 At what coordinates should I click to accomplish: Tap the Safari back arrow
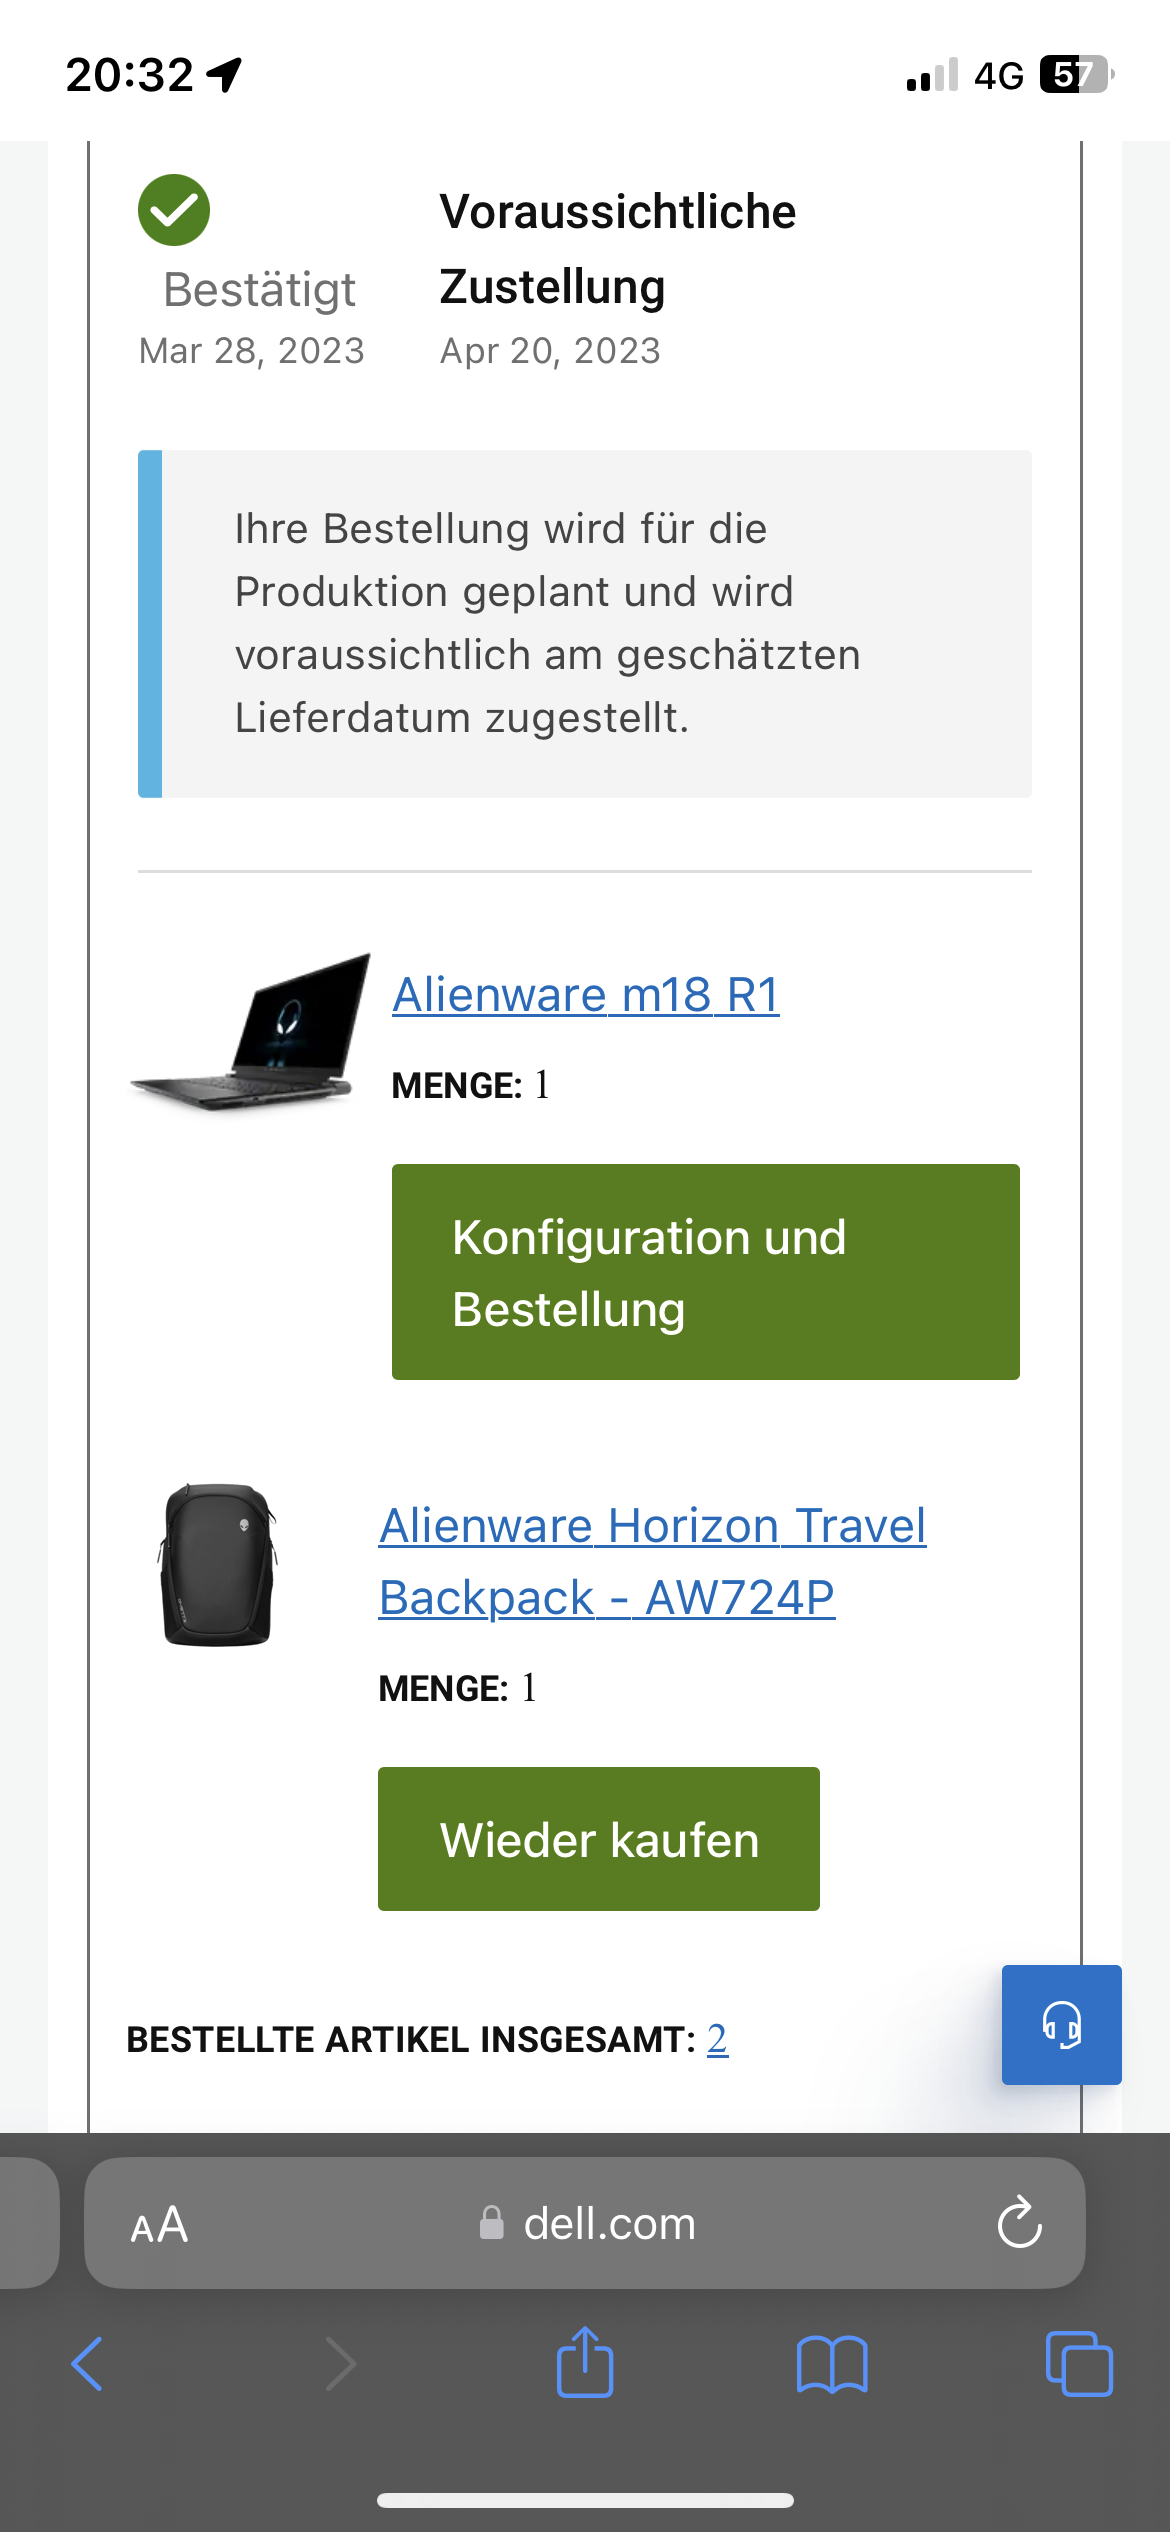tap(88, 2364)
